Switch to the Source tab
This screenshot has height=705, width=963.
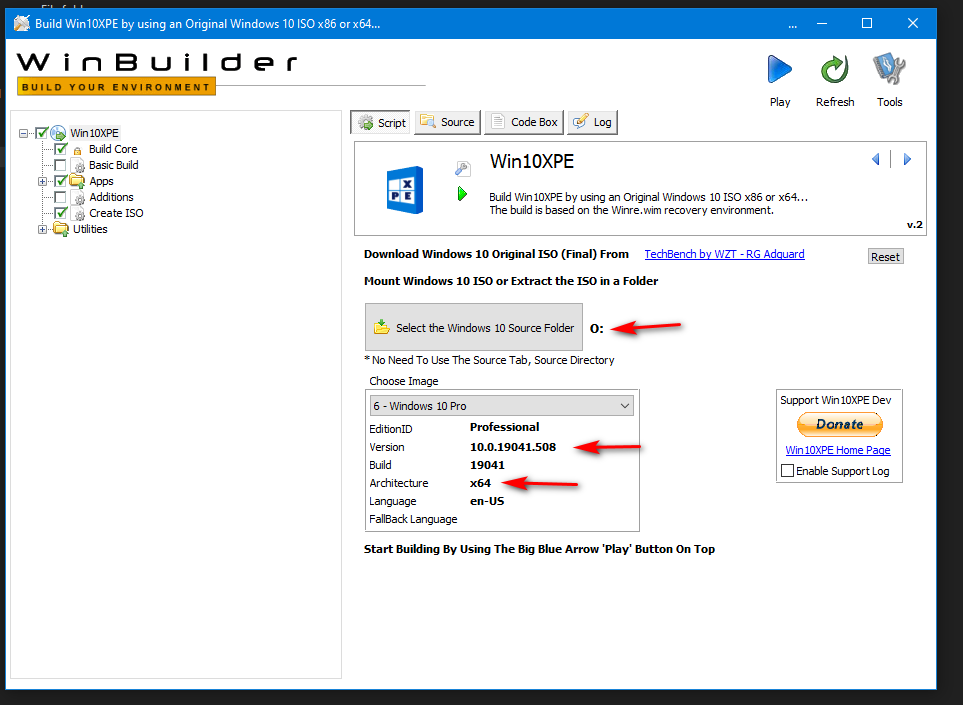(448, 122)
